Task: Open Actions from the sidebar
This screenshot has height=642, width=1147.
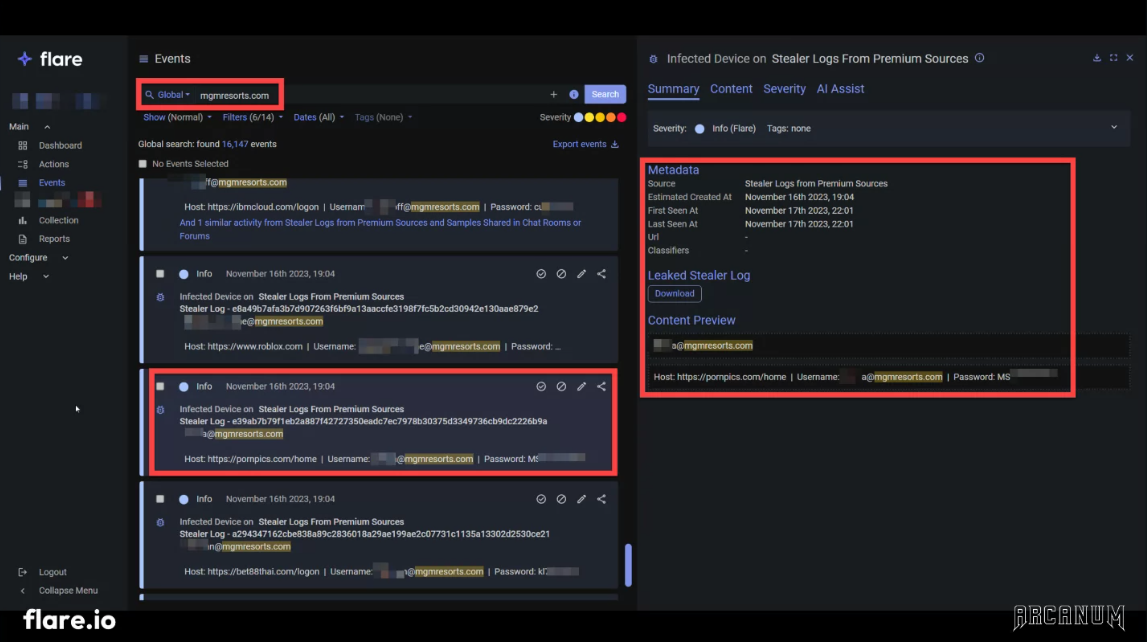Action: [53, 165]
